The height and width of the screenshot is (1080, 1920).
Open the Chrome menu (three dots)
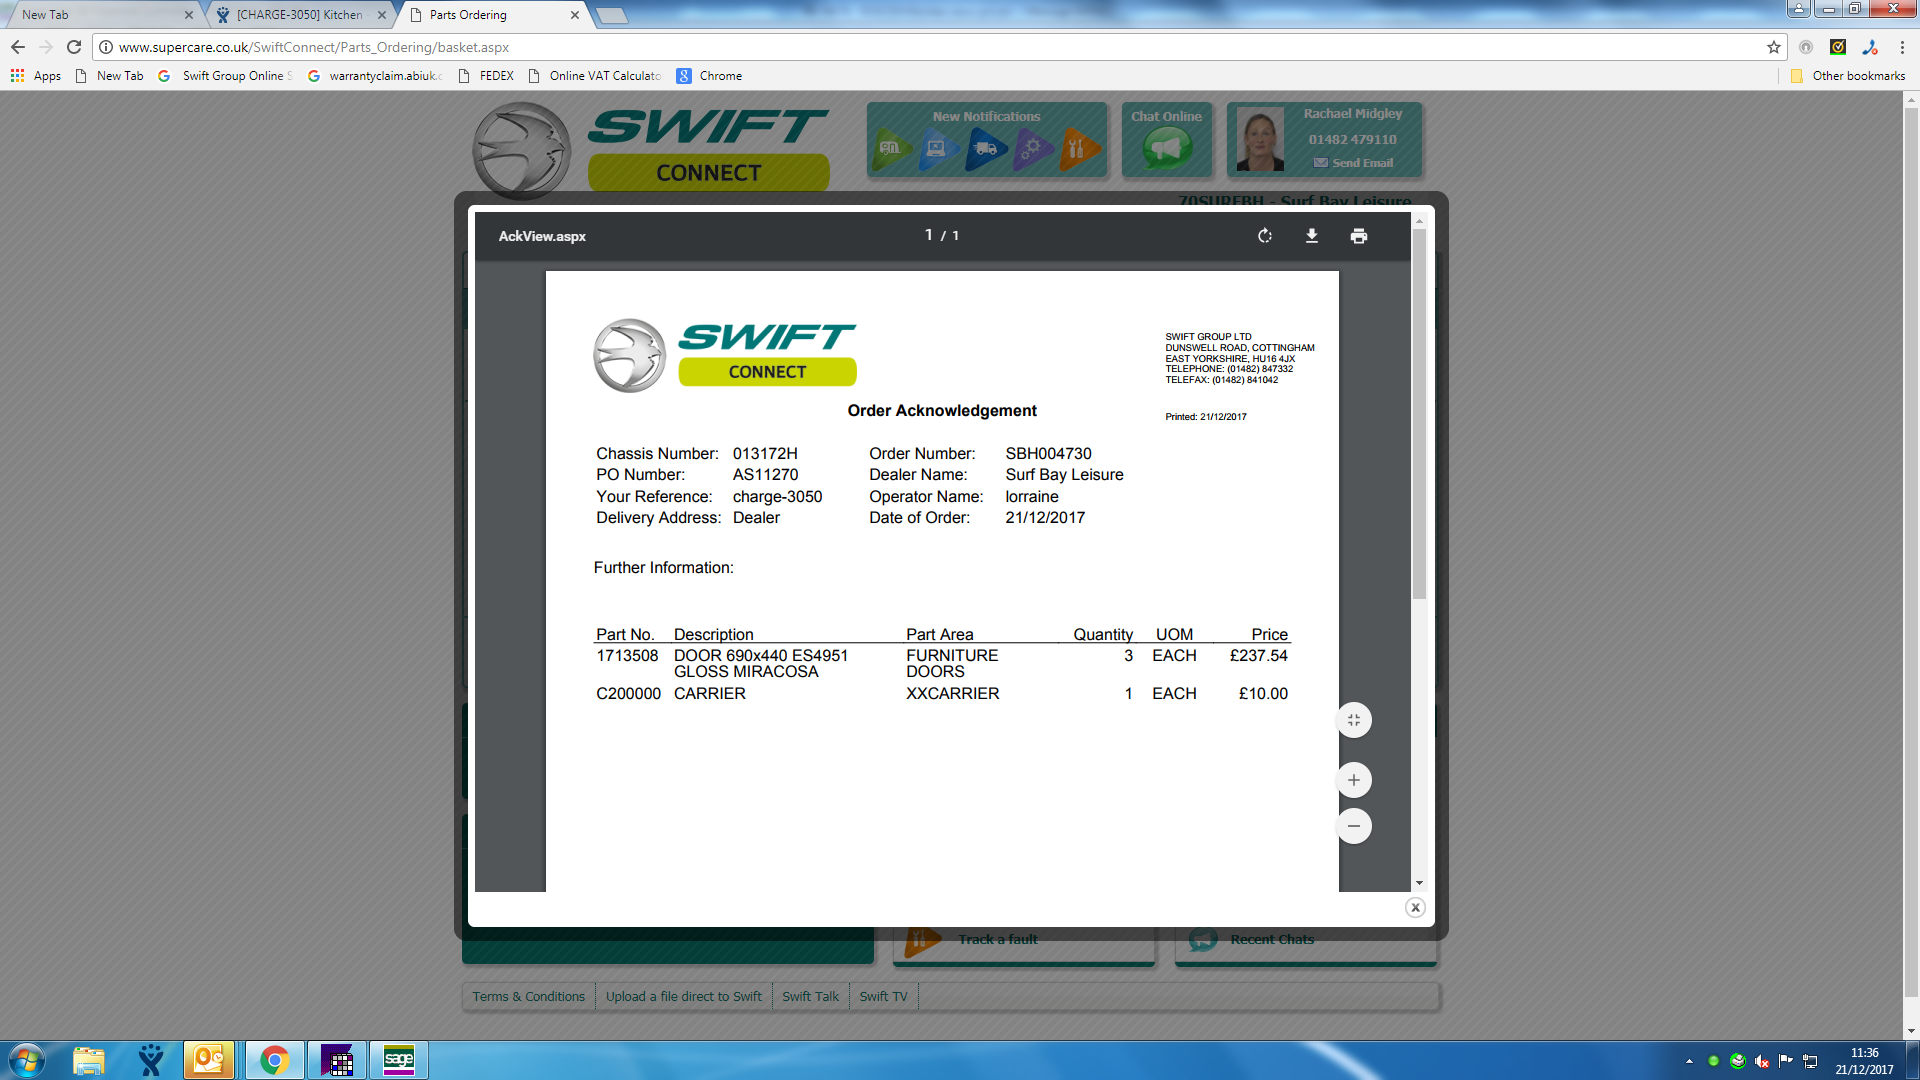tap(1901, 47)
